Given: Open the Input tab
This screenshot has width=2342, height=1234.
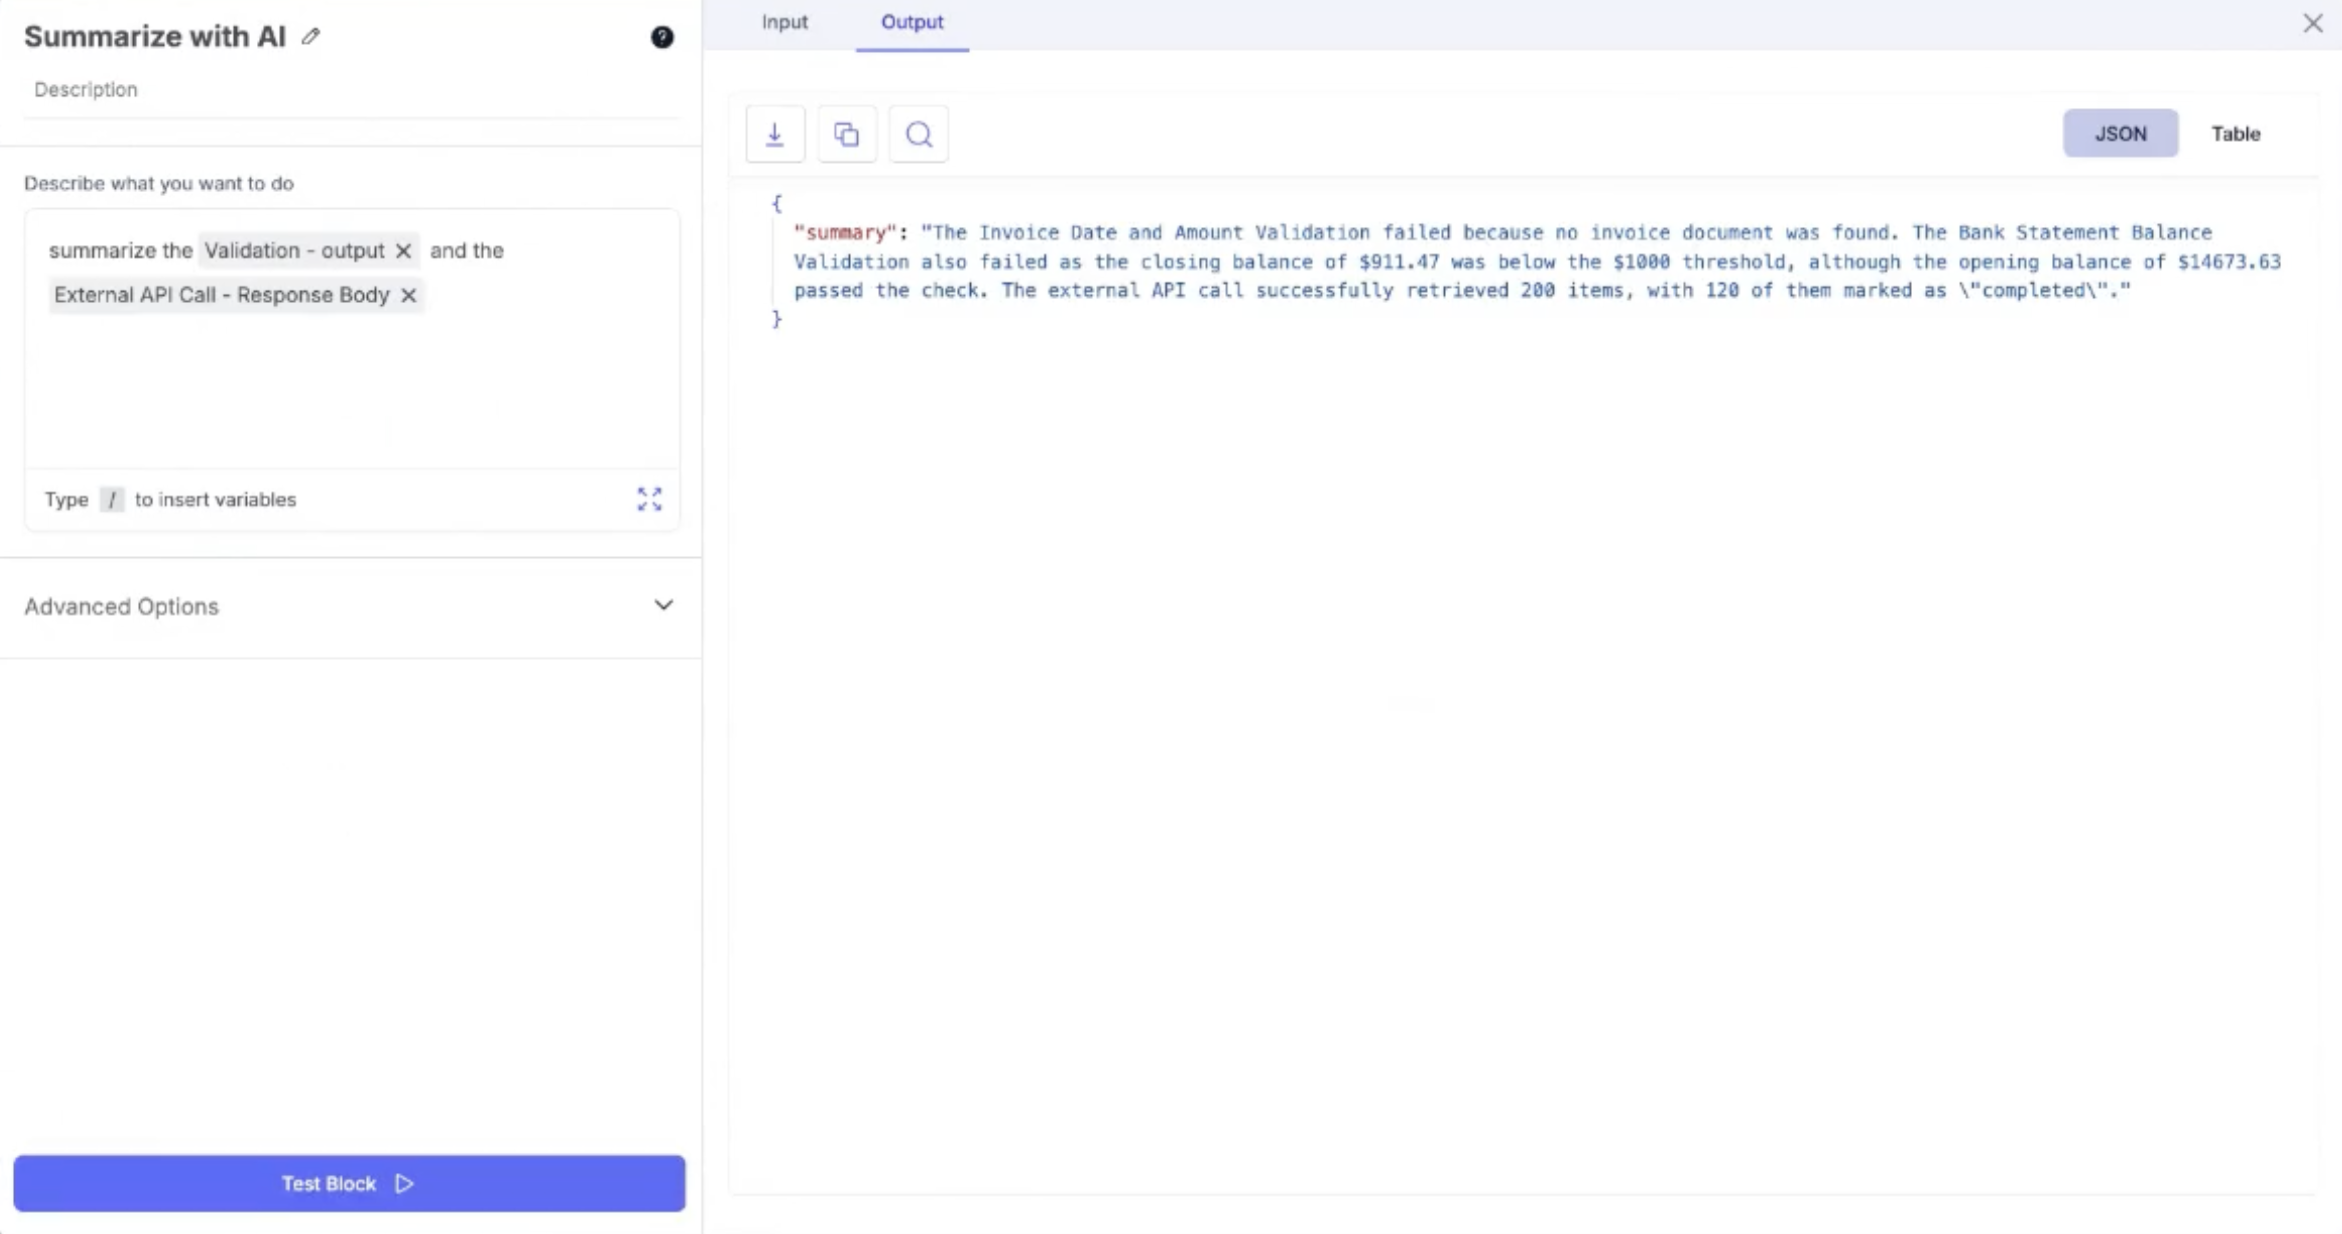Looking at the screenshot, I should tap(784, 22).
